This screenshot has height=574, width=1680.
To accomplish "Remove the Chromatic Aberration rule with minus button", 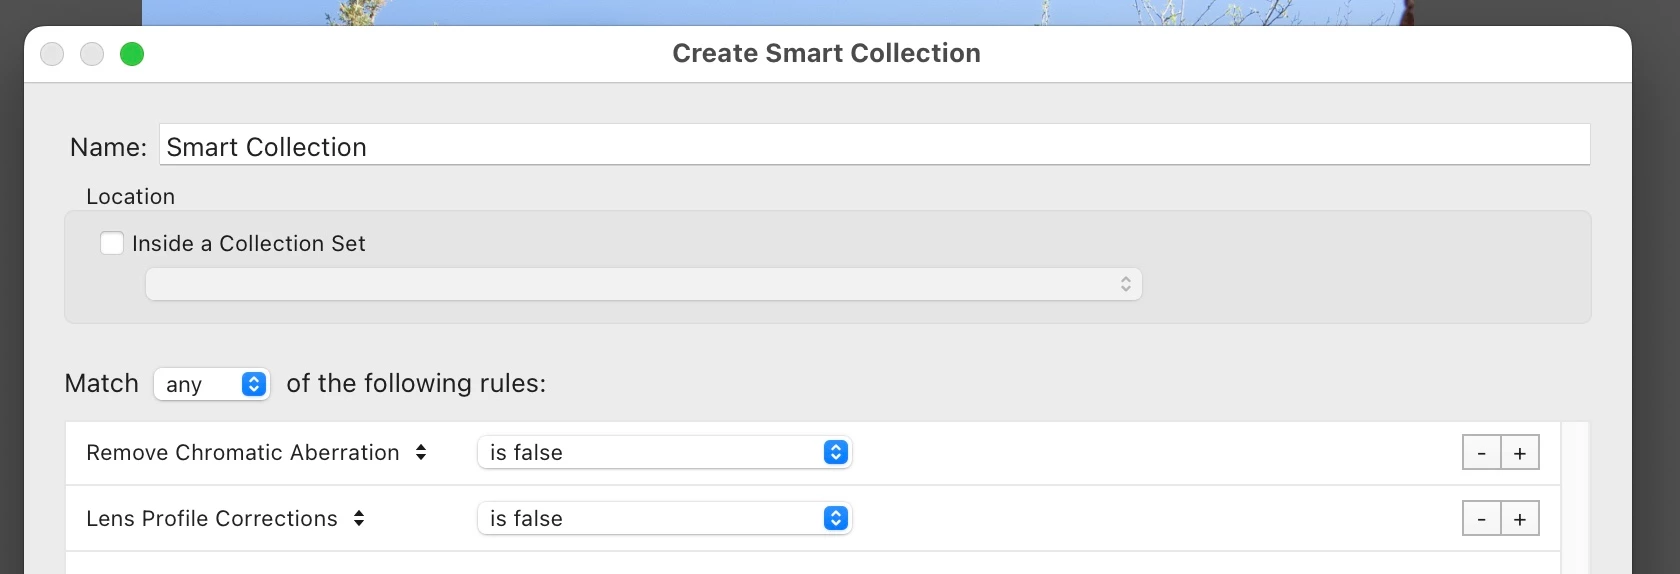I will tap(1482, 452).
